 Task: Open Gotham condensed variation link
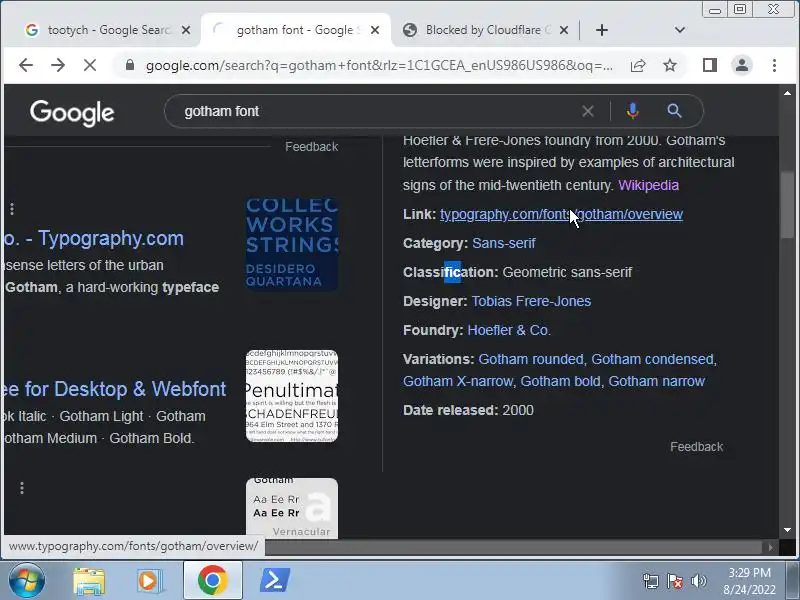click(652, 360)
